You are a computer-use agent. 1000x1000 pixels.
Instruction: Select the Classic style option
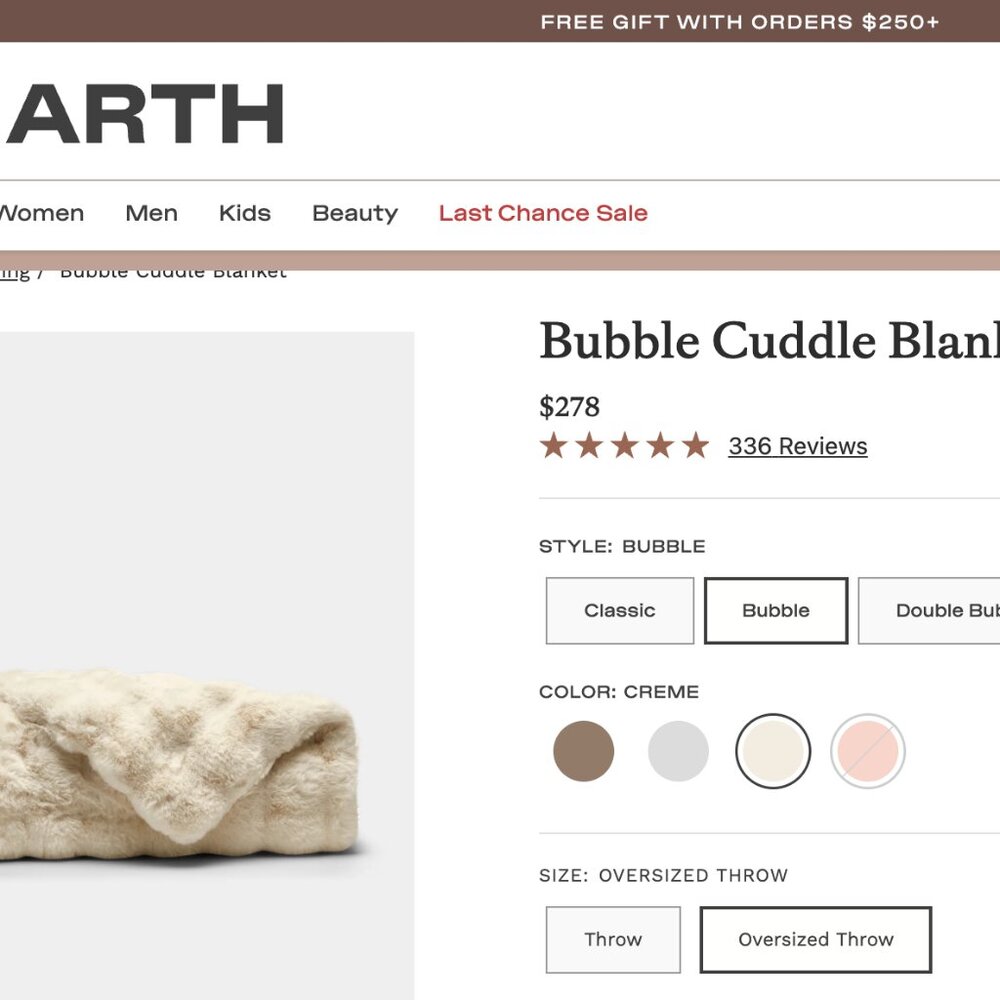[x=619, y=610]
